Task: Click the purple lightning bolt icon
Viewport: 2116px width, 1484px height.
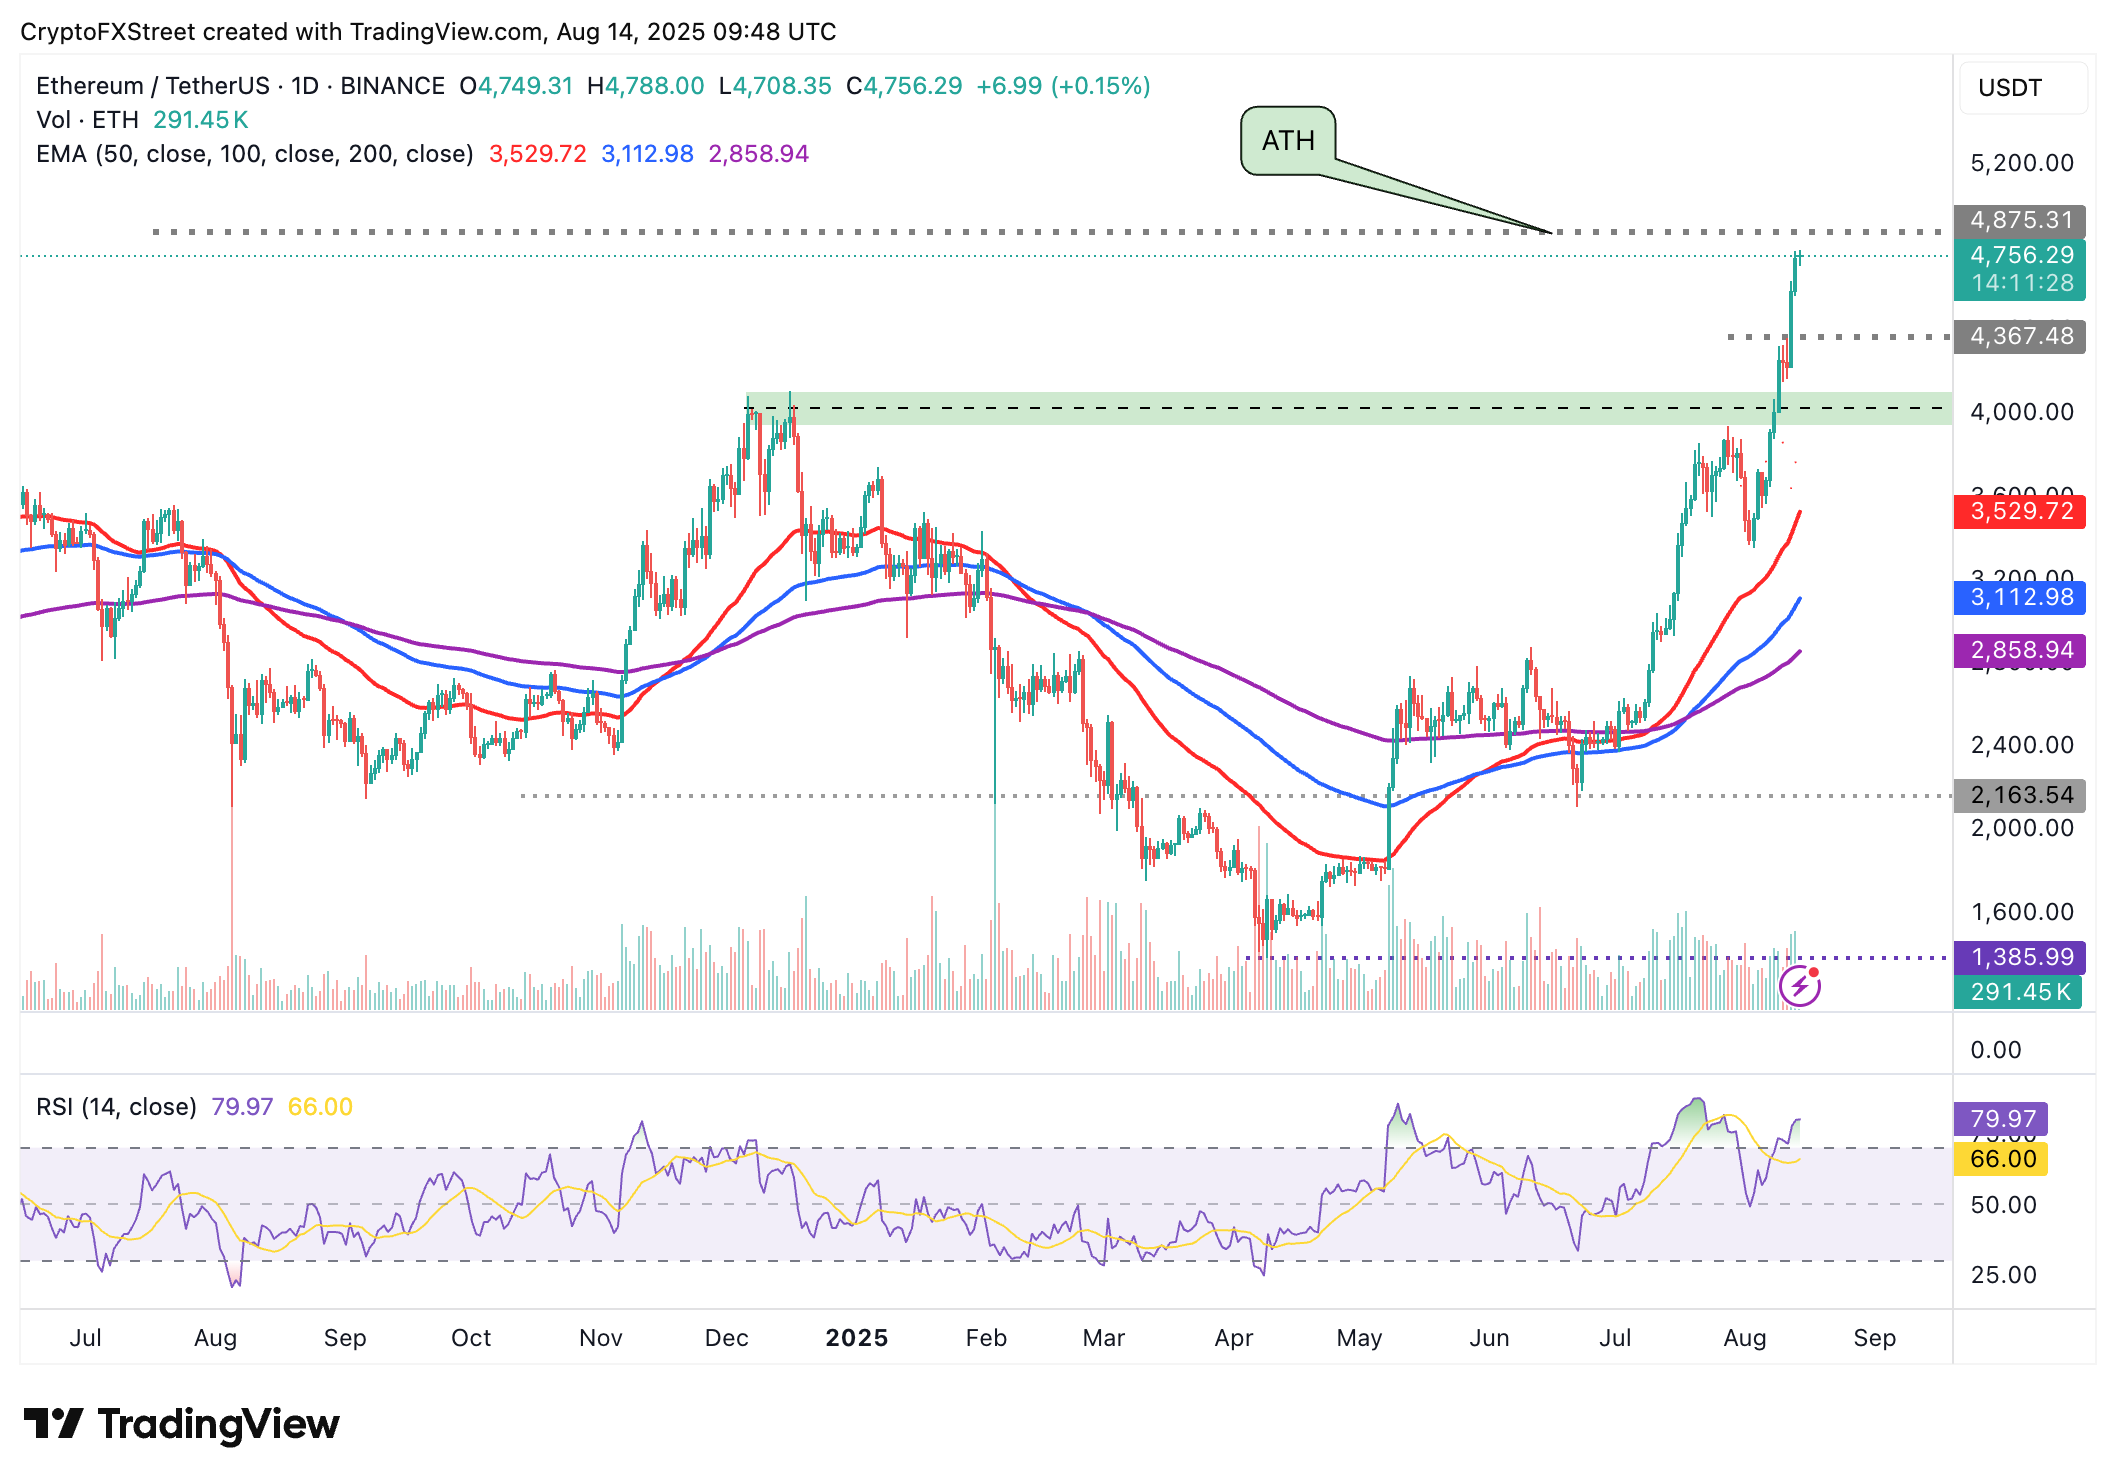Action: [1799, 988]
